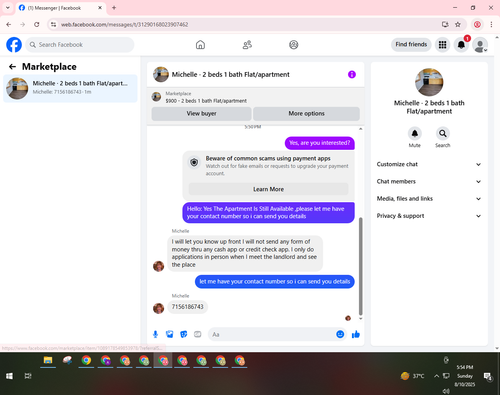This screenshot has height=395, width=500.
Task: Expand Chat members section
Action: [429, 182]
